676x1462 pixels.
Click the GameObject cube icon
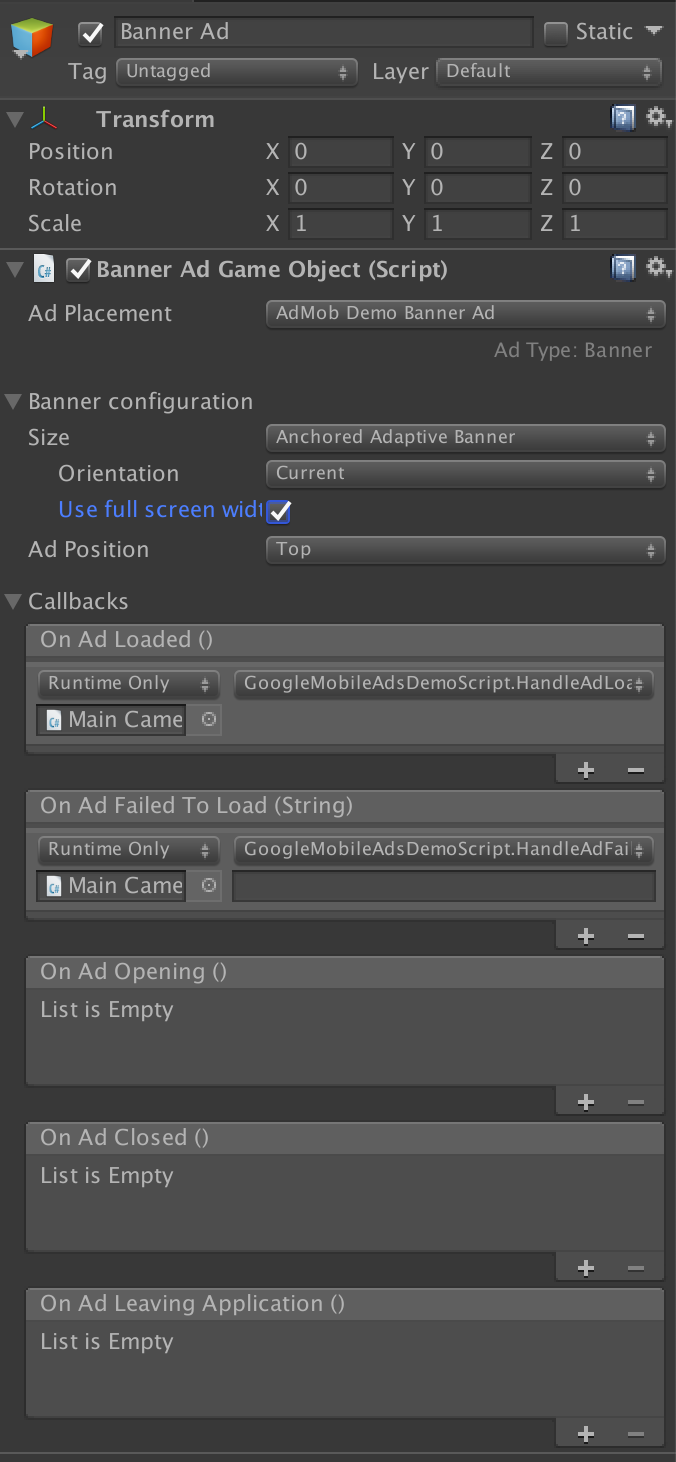[x=31, y=40]
